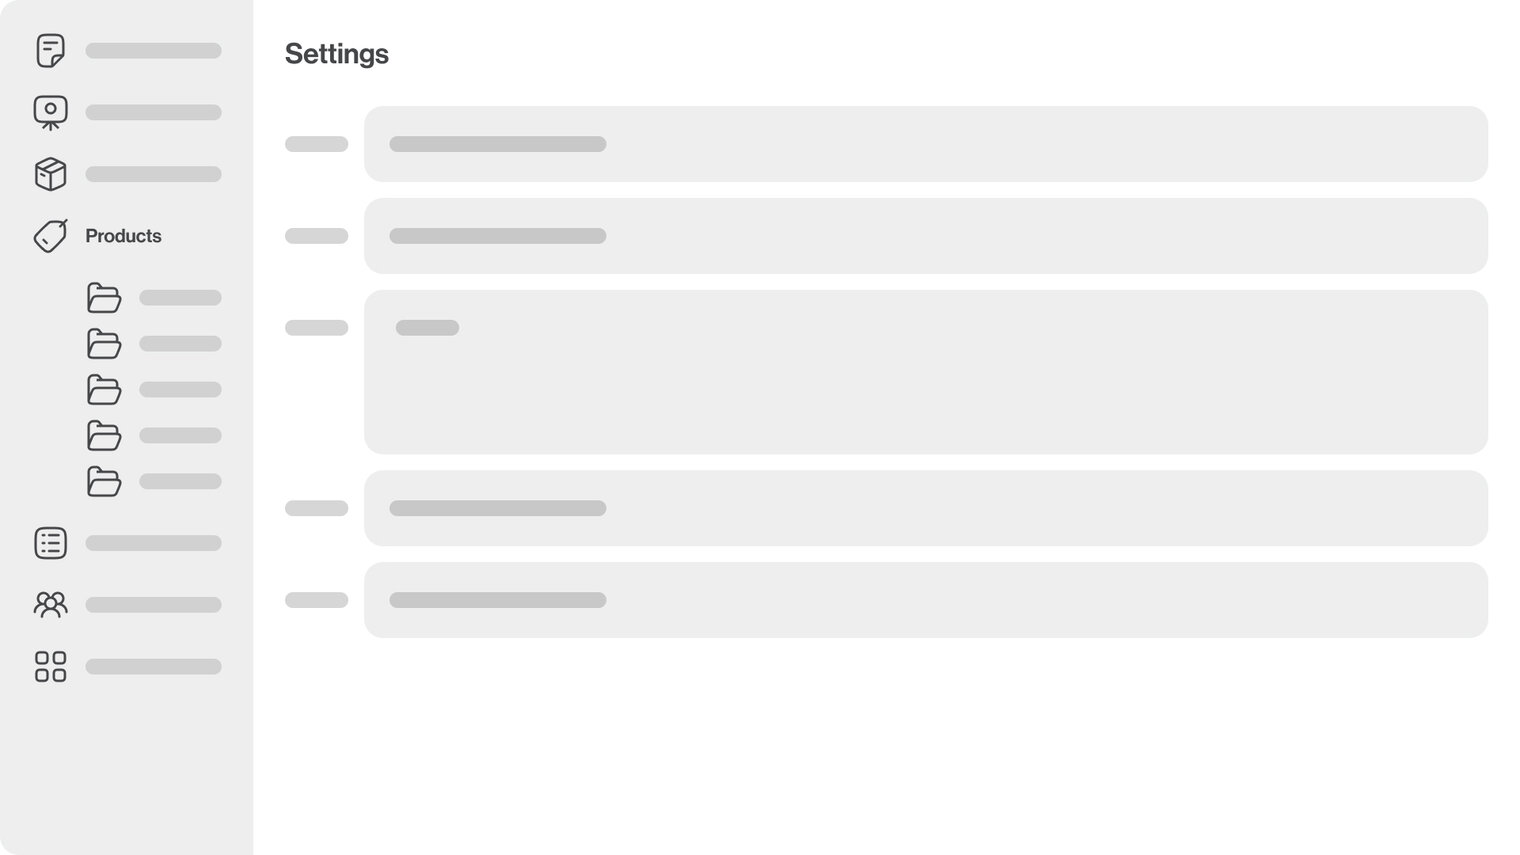Select the package box icon
Screen dimensions: 1520x855
(x=50, y=174)
